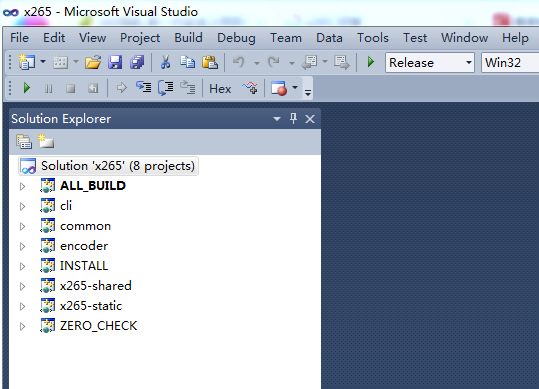Click the Step Over debug icon
Viewport: 539px width, 389px height.
tap(166, 87)
